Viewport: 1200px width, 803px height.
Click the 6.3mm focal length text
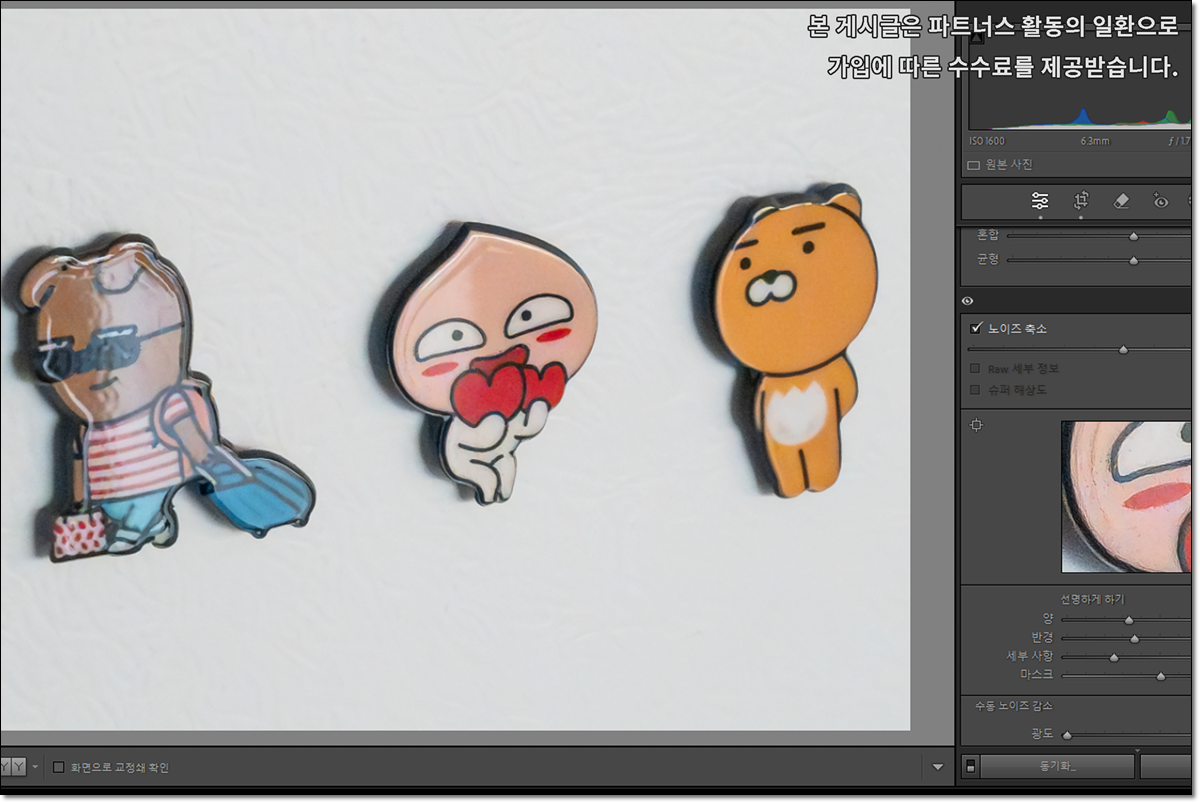pyautogui.click(x=1095, y=142)
